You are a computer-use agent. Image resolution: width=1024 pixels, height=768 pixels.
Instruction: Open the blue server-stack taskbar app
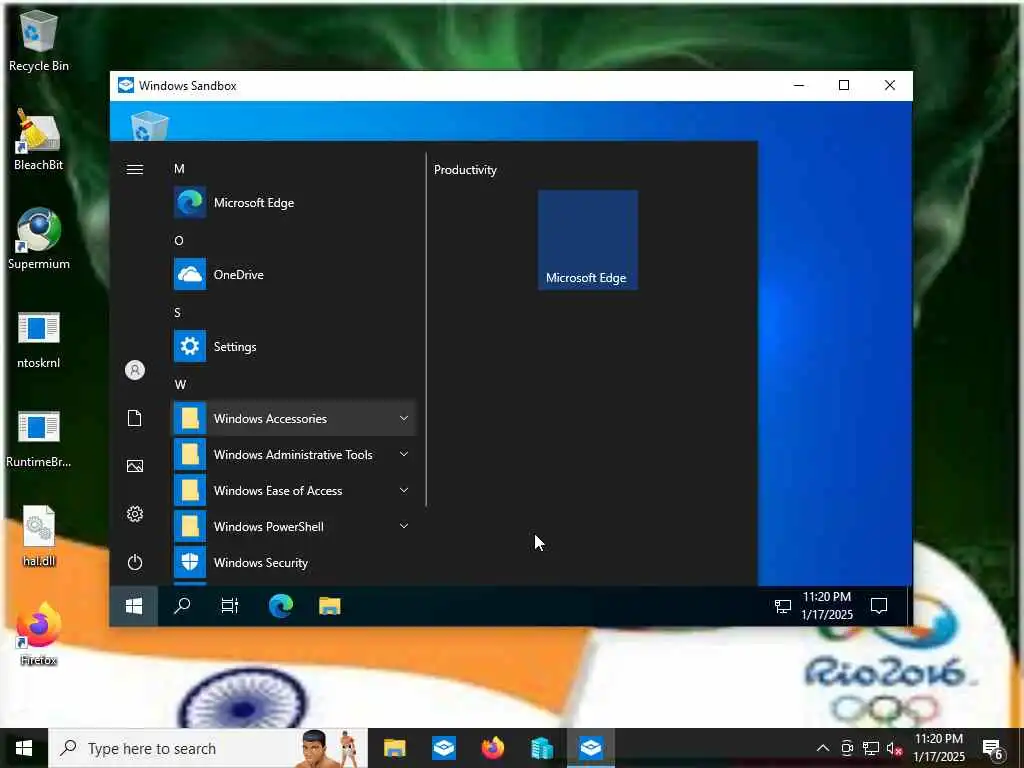coord(542,748)
